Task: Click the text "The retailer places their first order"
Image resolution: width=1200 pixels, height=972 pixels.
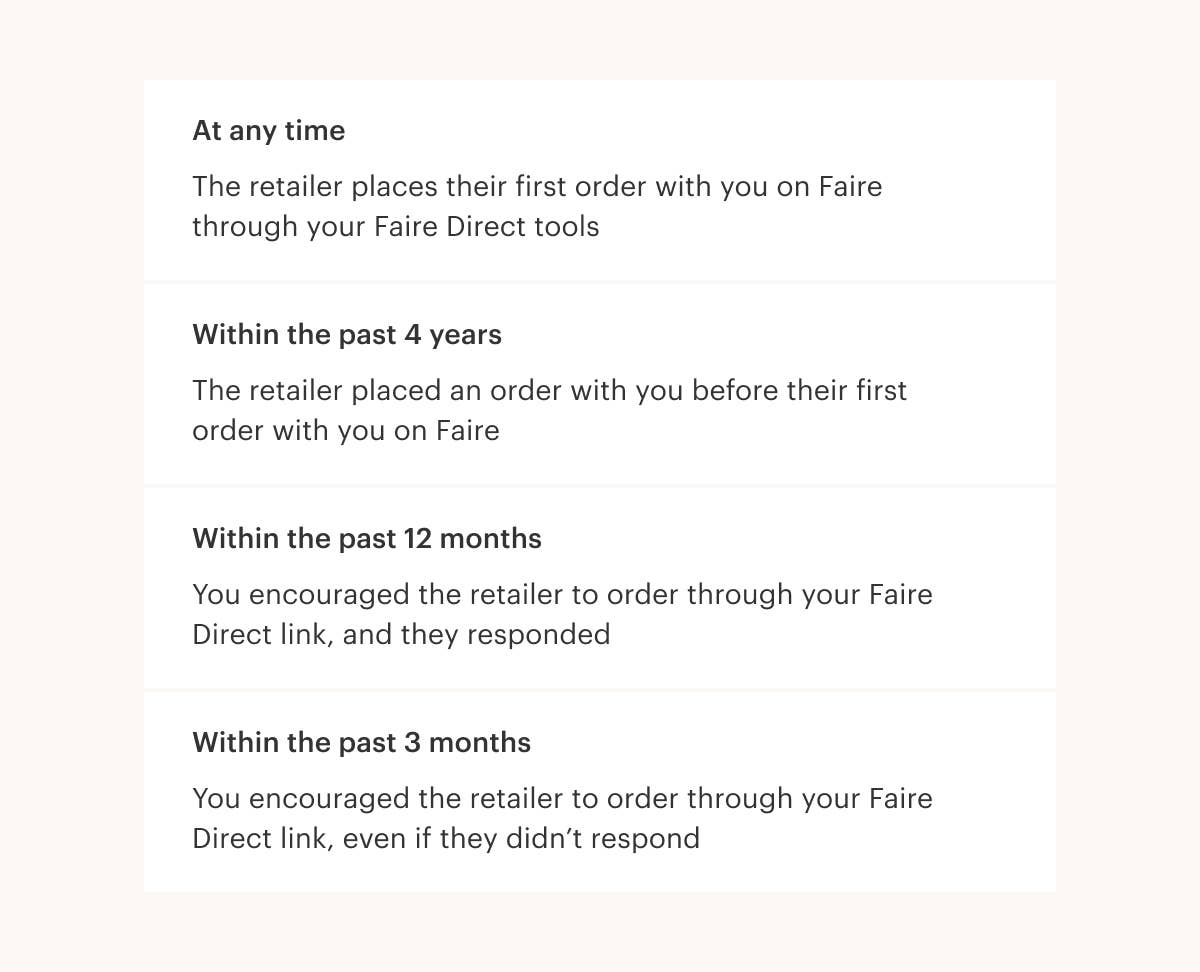Action: pos(420,187)
